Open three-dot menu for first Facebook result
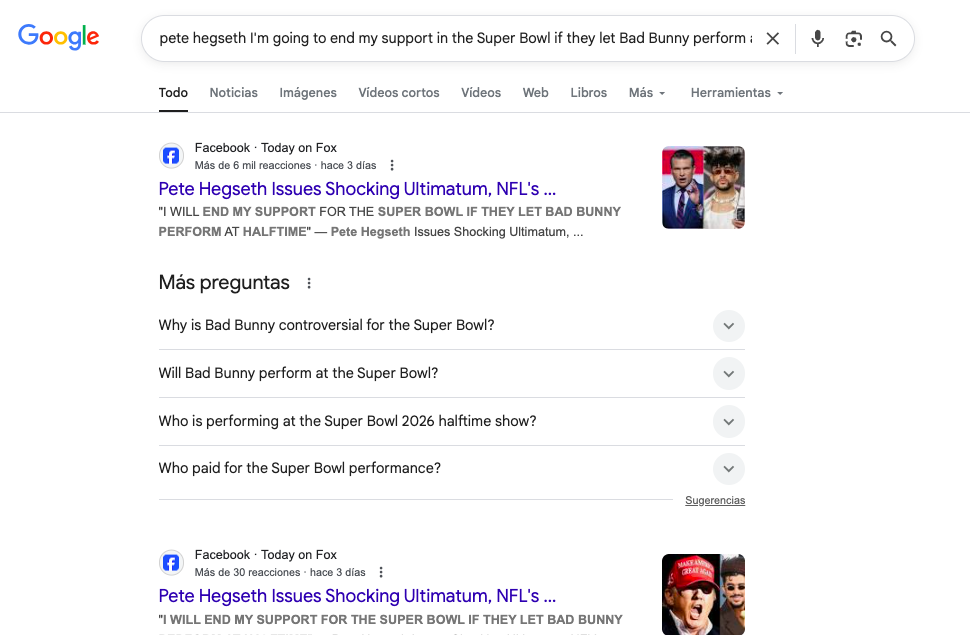Viewport: 970px width, 635px height. click(x=392, y=165)
